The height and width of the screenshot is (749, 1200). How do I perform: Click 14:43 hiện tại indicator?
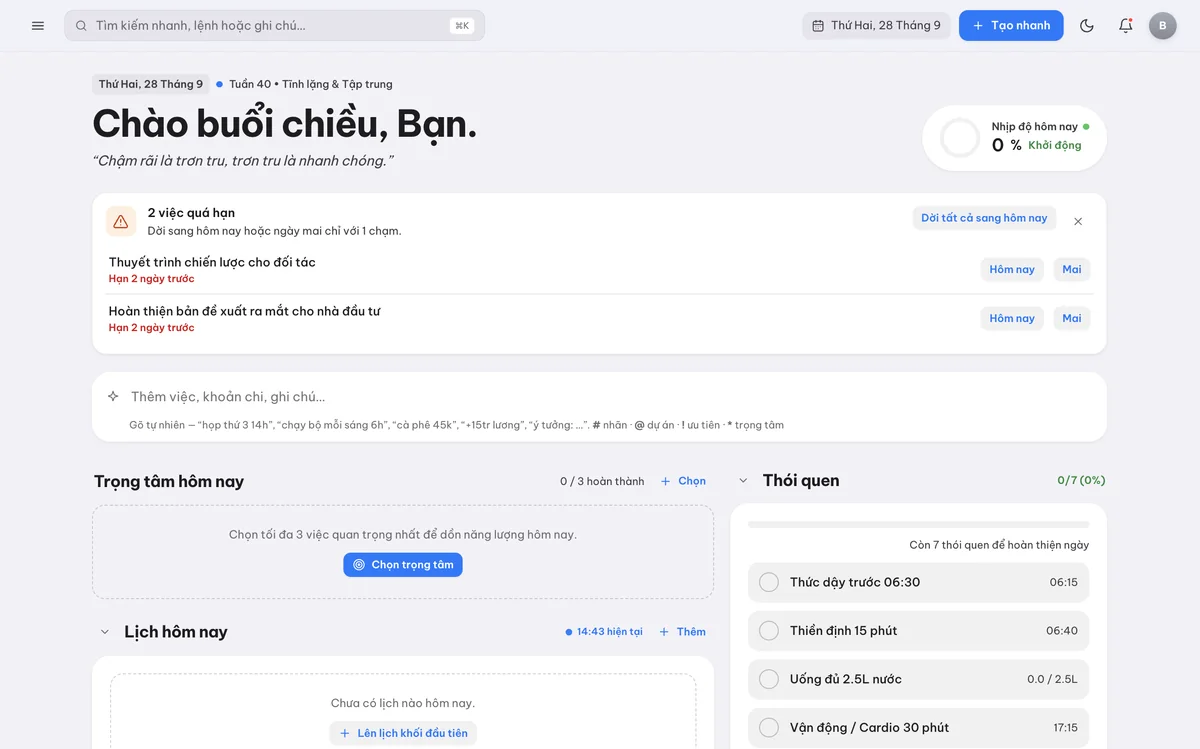point(604,632)
